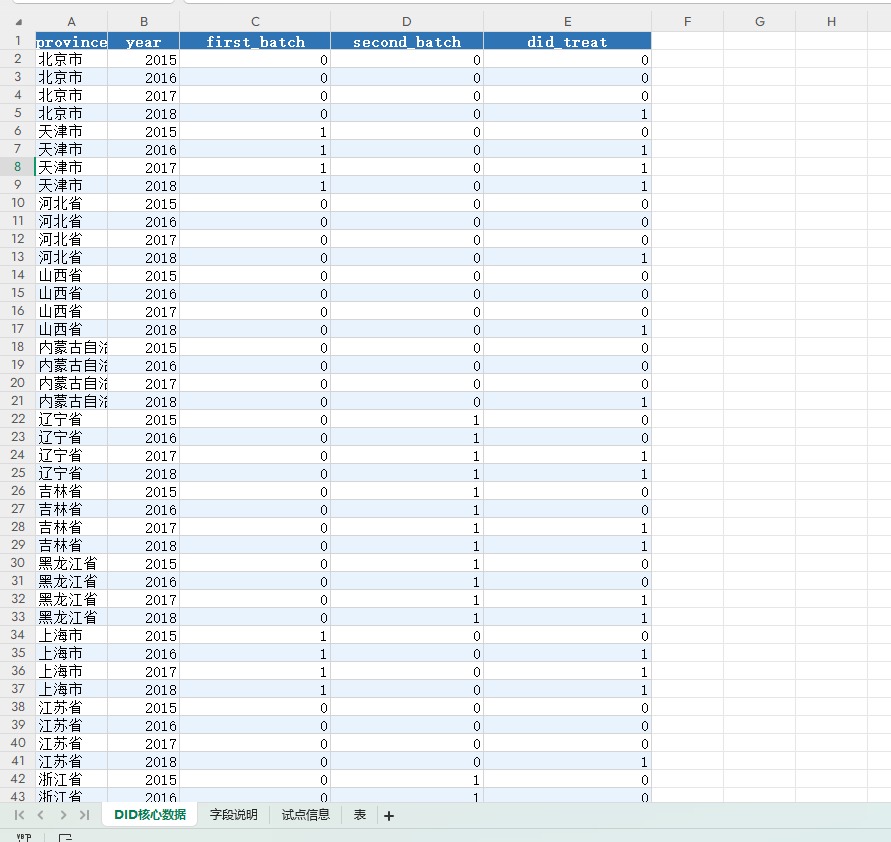Select column B header
The image size is (891, 842).
(x=144, y=22)
